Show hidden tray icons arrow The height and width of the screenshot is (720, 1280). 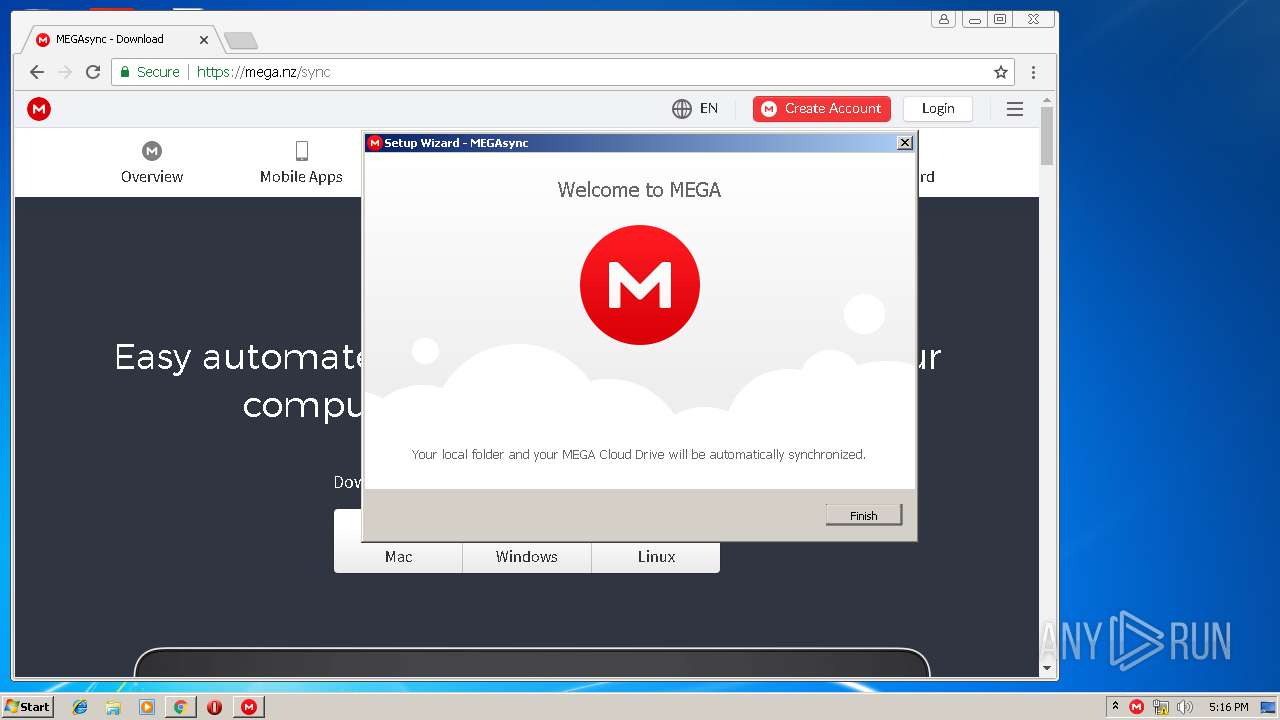click(1115, 706)
